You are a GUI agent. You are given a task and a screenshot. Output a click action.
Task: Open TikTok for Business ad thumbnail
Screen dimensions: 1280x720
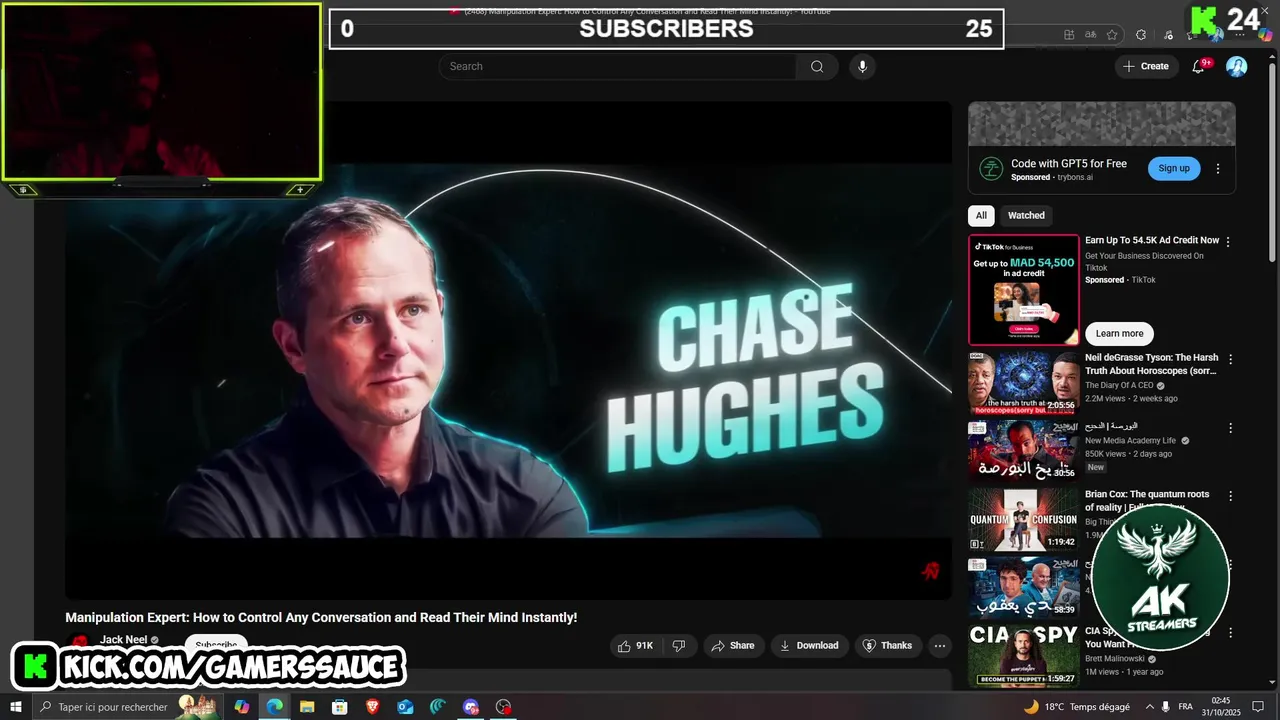coord(1024,290)
